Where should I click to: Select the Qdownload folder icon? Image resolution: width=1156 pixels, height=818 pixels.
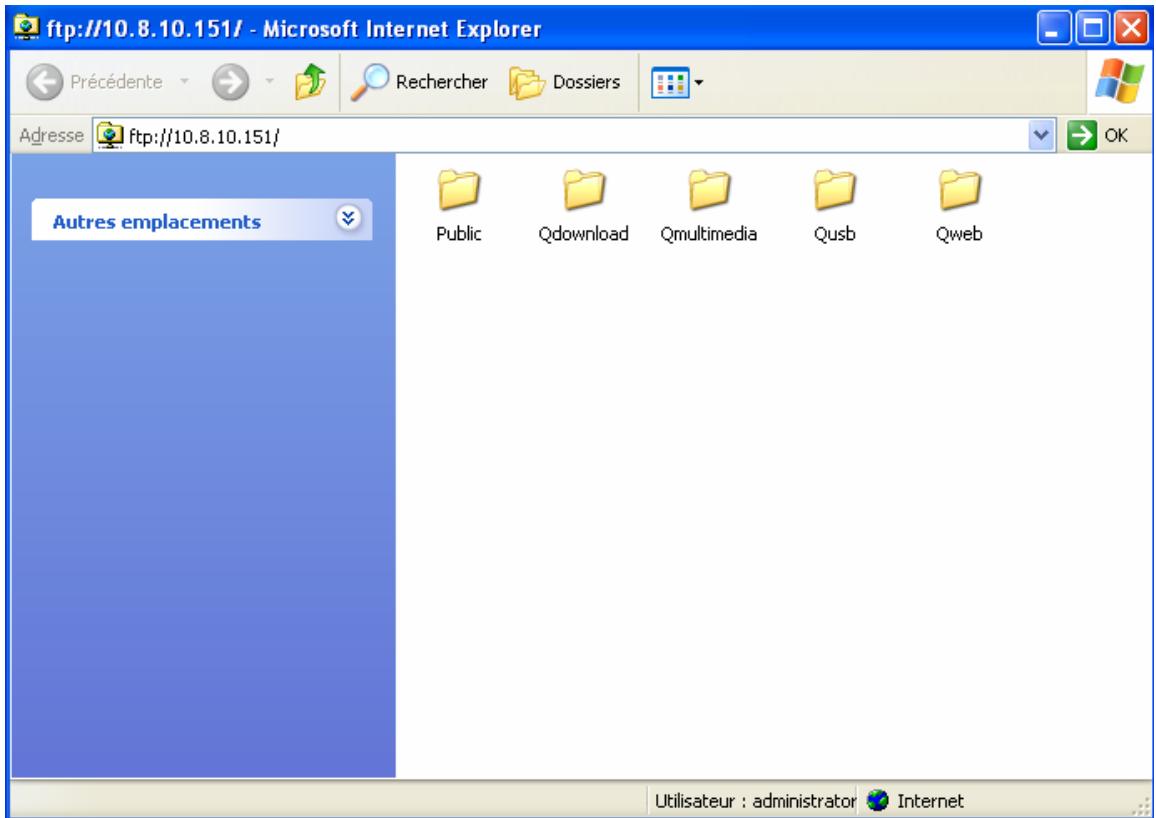coord(583,189)
